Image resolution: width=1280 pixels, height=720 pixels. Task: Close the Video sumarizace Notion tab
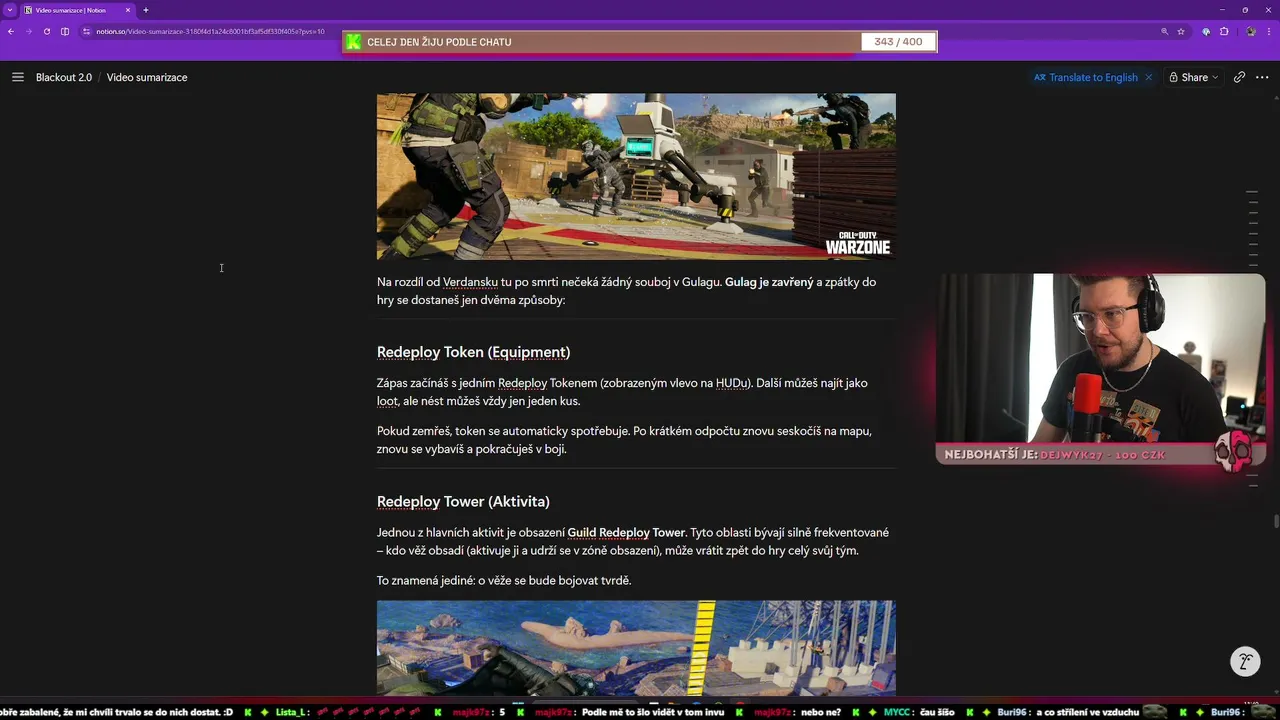[x=128, y=10]
